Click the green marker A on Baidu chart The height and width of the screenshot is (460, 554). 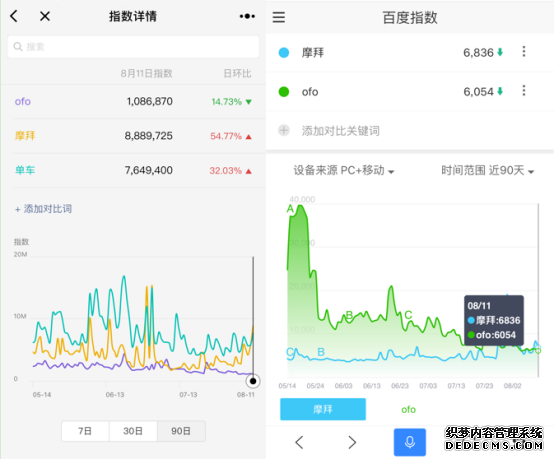click(x=290, y=209)
